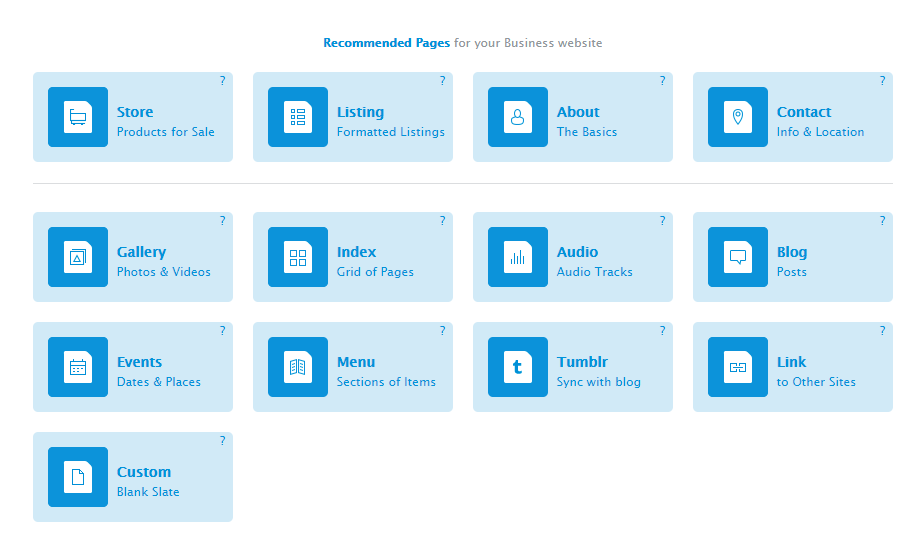Click the Tumblr card's question mark
917x556 pixels.
pyautogui.click(x=662, y=330)
